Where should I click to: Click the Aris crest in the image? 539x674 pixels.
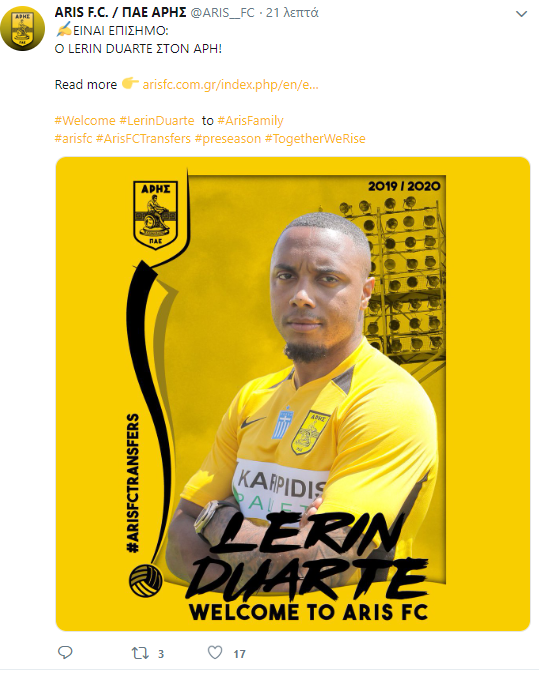click(155, 214)
